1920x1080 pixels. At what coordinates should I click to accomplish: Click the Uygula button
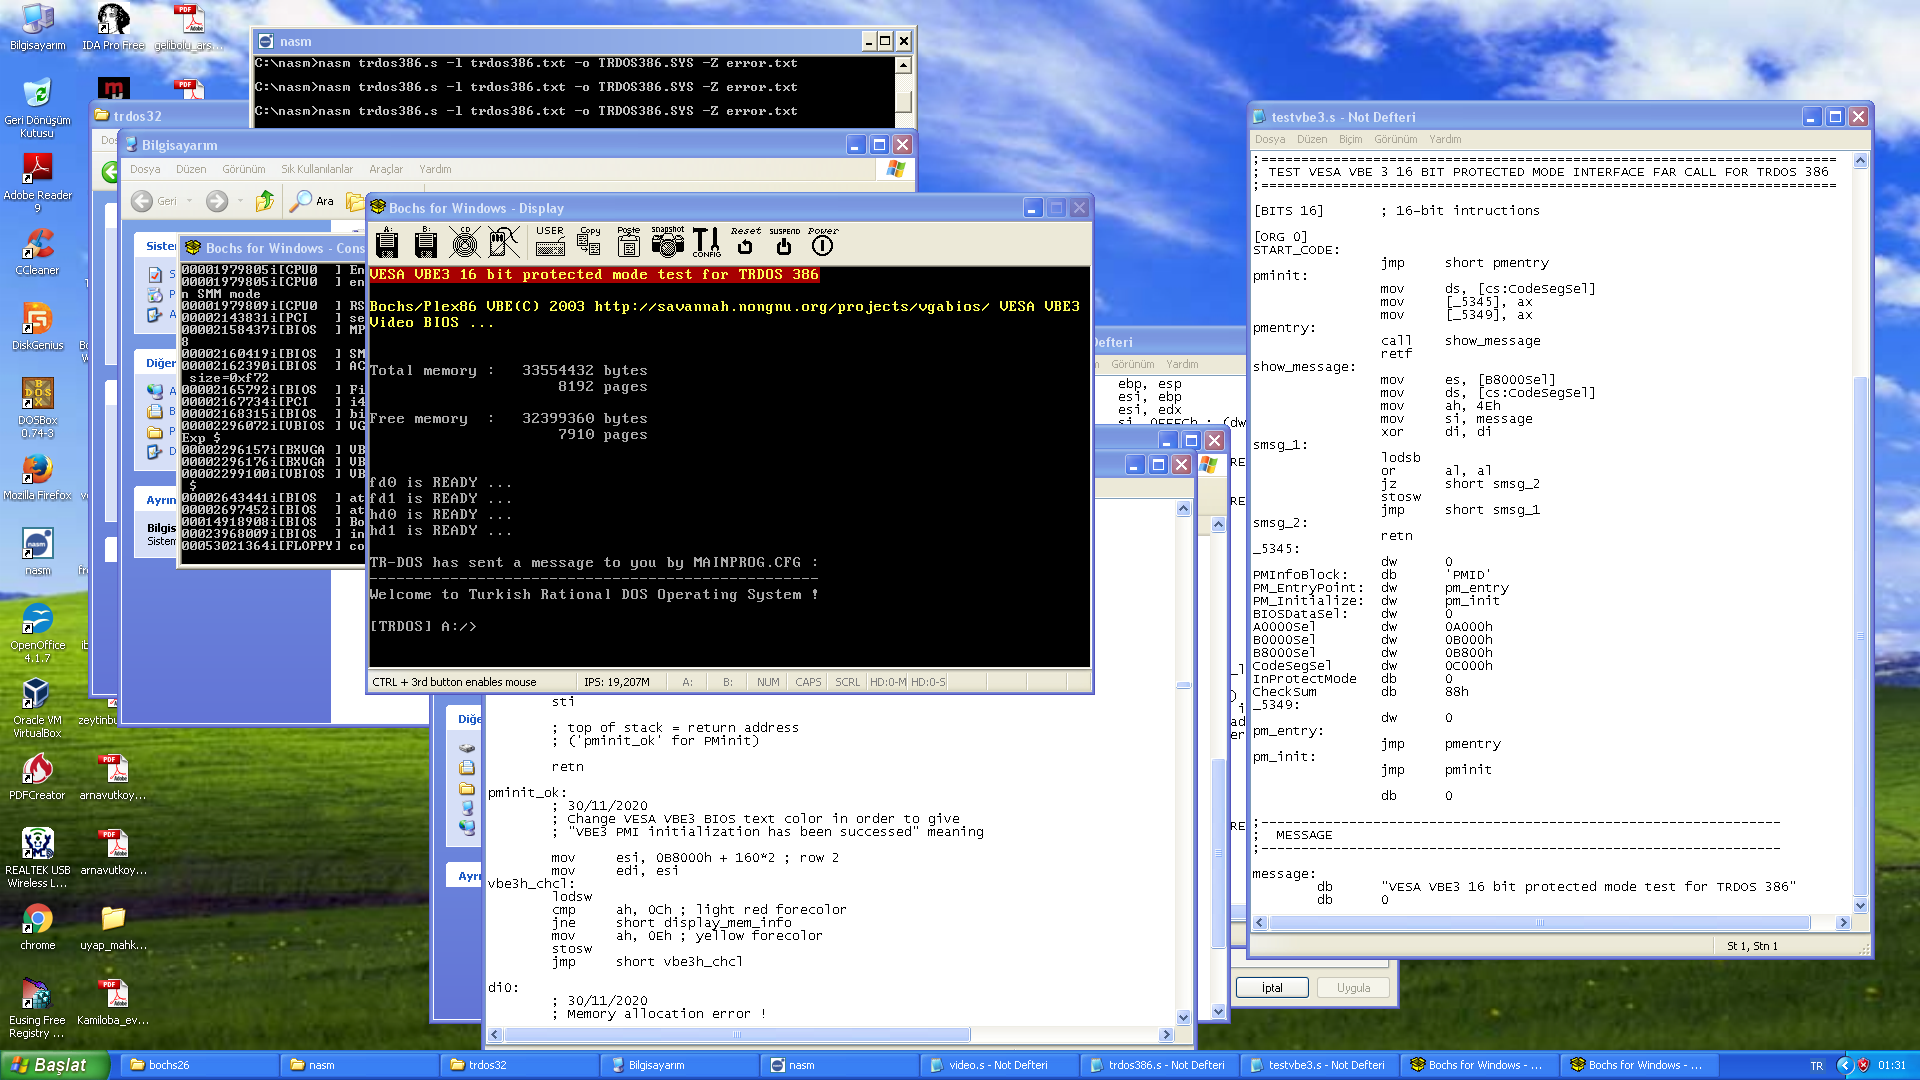pyautogui.click(x=1354, y=988)
